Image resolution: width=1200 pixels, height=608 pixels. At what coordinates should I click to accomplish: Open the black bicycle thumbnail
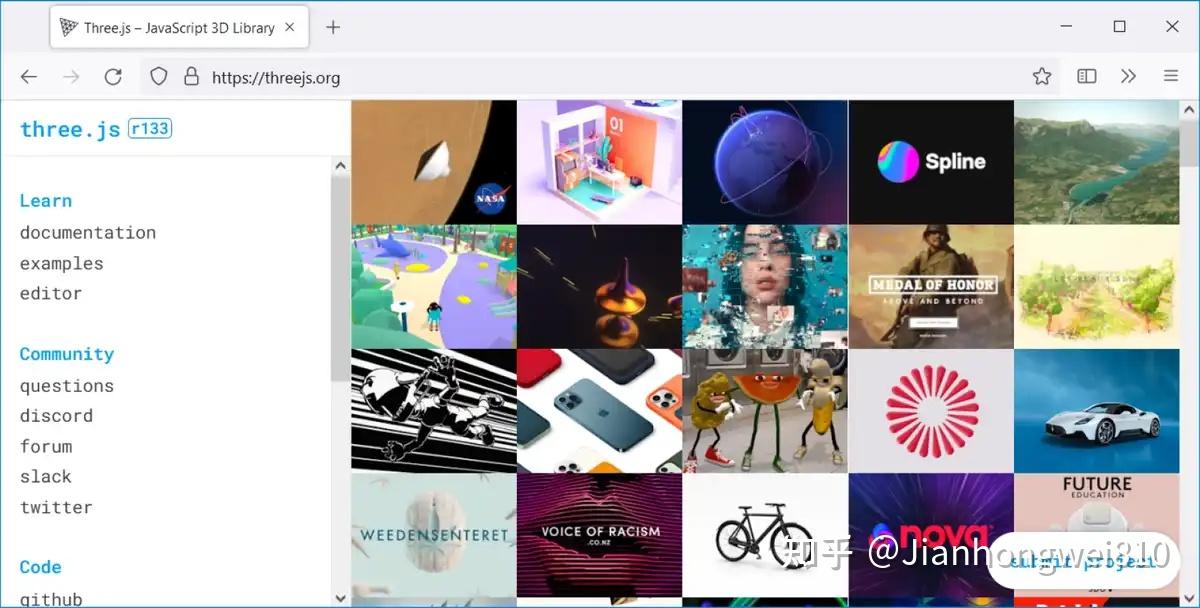point(765,535)
